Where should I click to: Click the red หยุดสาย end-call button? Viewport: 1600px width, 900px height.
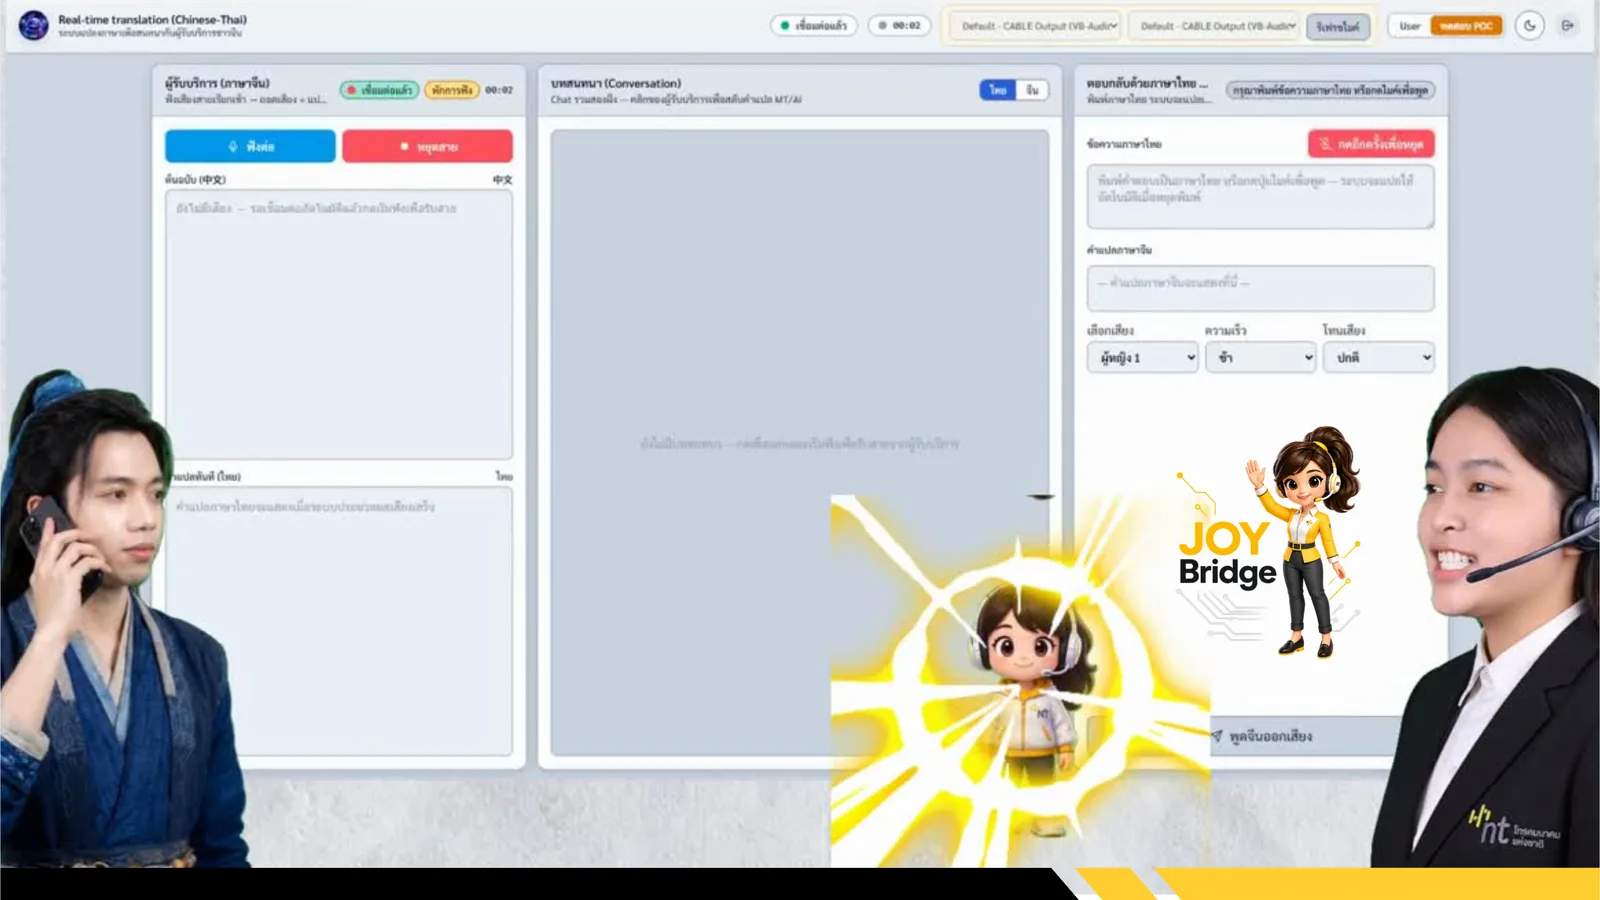(x=427, y=146)
